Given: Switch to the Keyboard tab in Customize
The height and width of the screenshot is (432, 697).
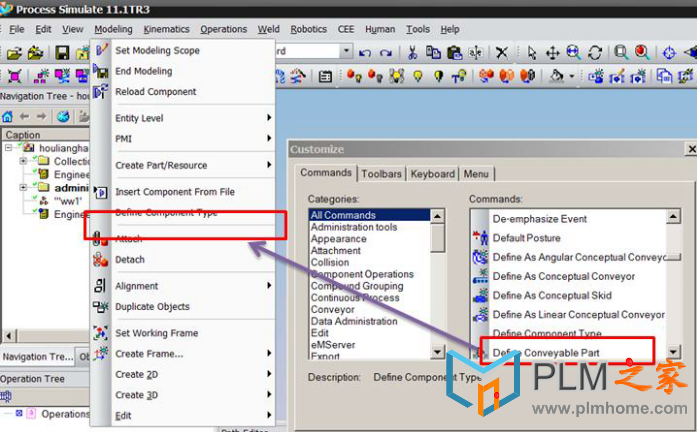Looking at the screenshot, I should (433, 174).
